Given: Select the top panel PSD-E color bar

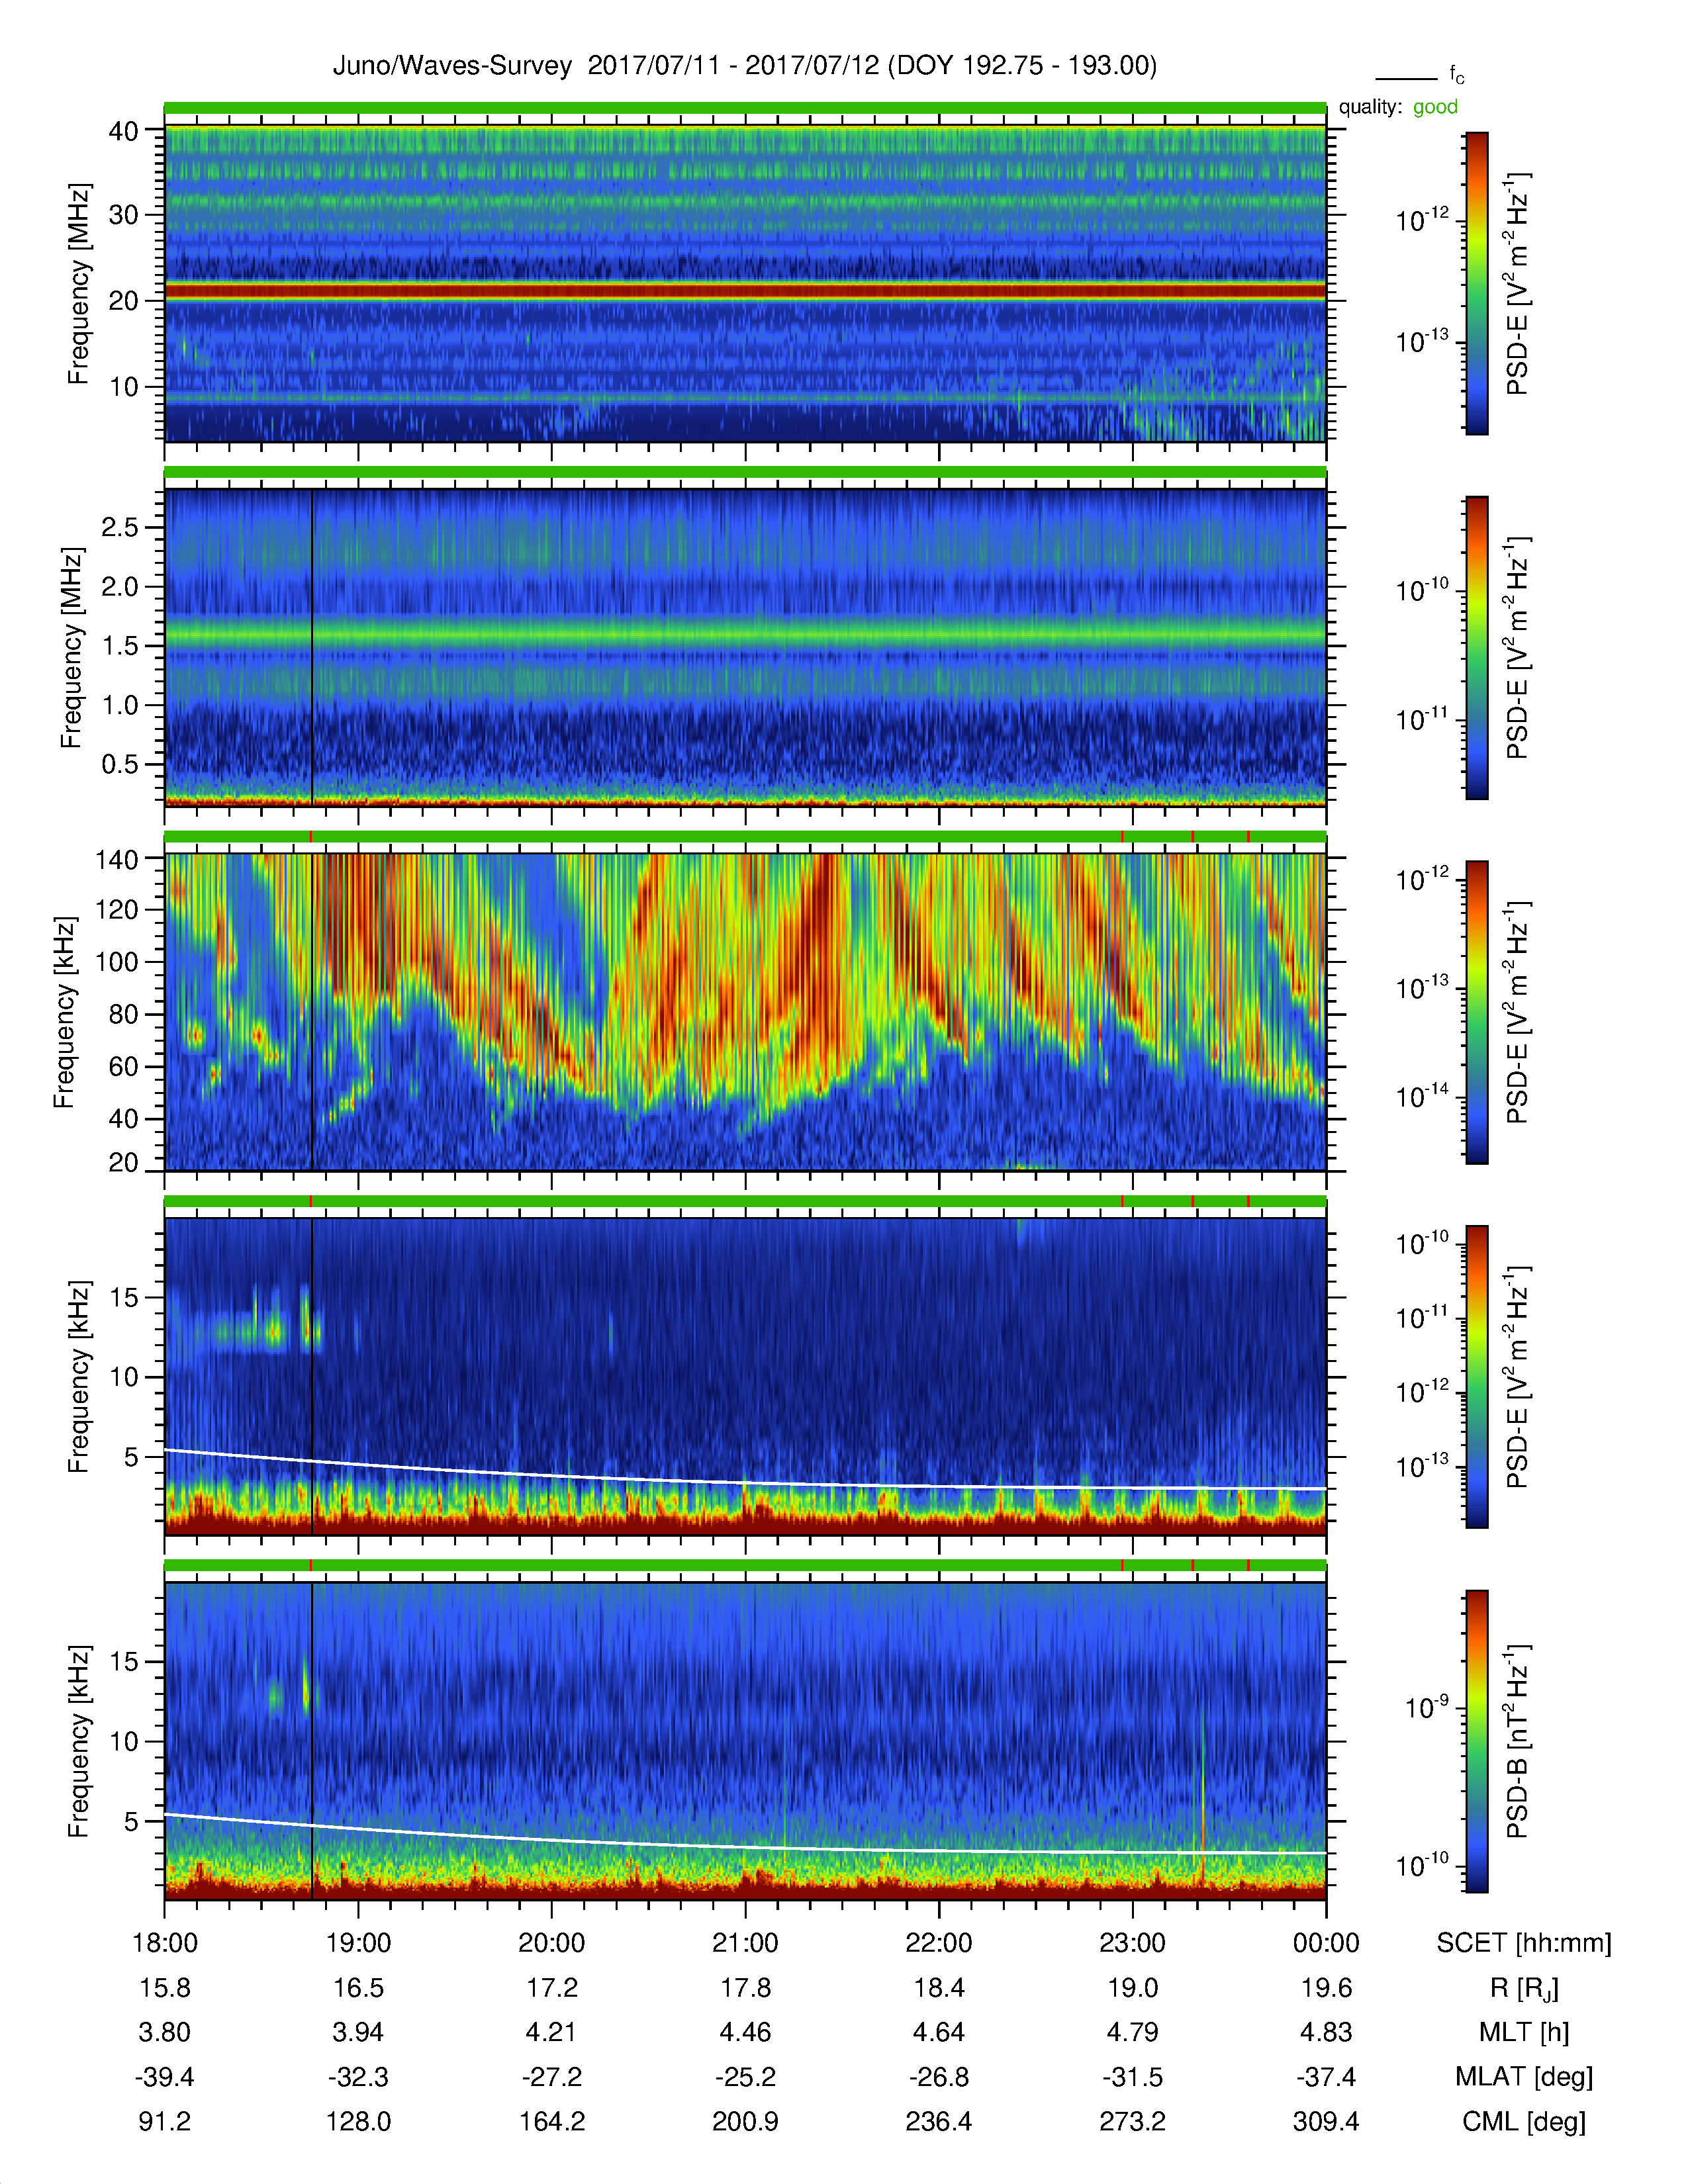Looking at the screenshot, I should (1476, 283).
